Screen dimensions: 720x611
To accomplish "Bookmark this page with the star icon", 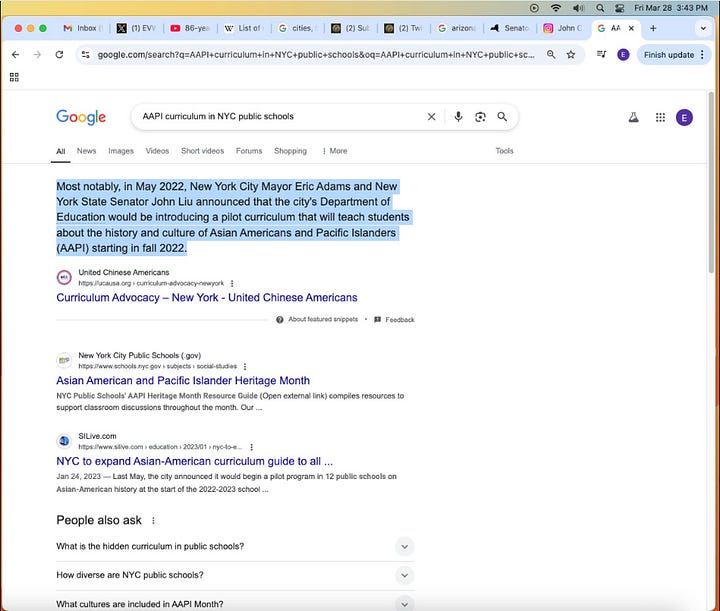I will (571, 55).
